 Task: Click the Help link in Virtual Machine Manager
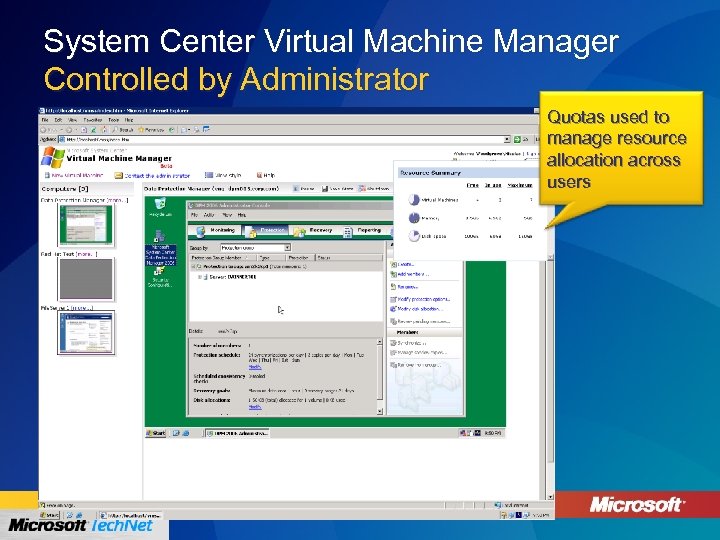click(269, 175)
